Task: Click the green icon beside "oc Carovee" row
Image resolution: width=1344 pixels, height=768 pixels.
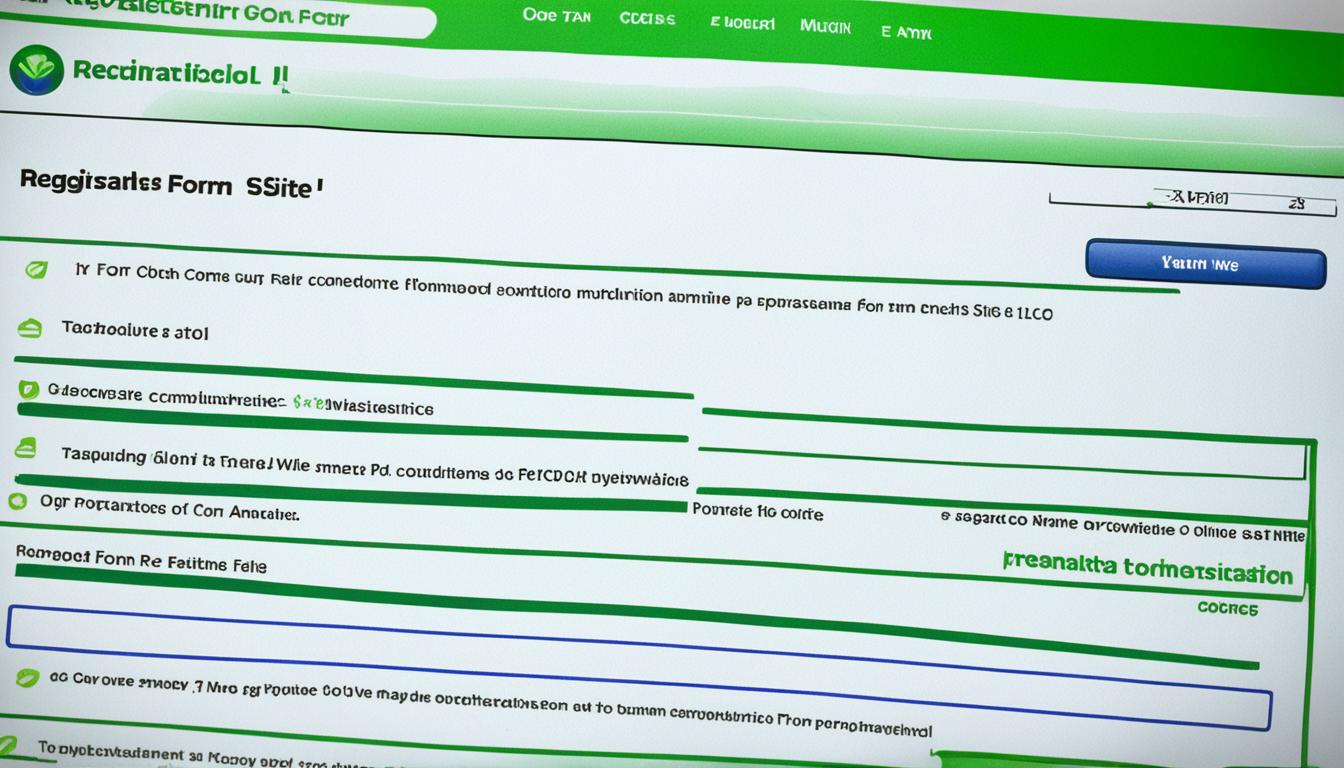Action: pos(28,677)
